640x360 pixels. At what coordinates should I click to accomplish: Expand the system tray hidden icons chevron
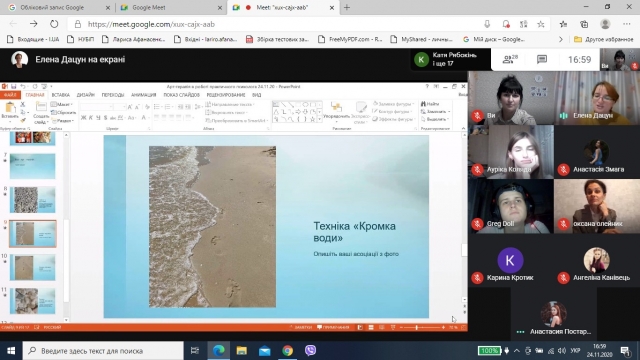pyautogui.click(x=517, y=351)
